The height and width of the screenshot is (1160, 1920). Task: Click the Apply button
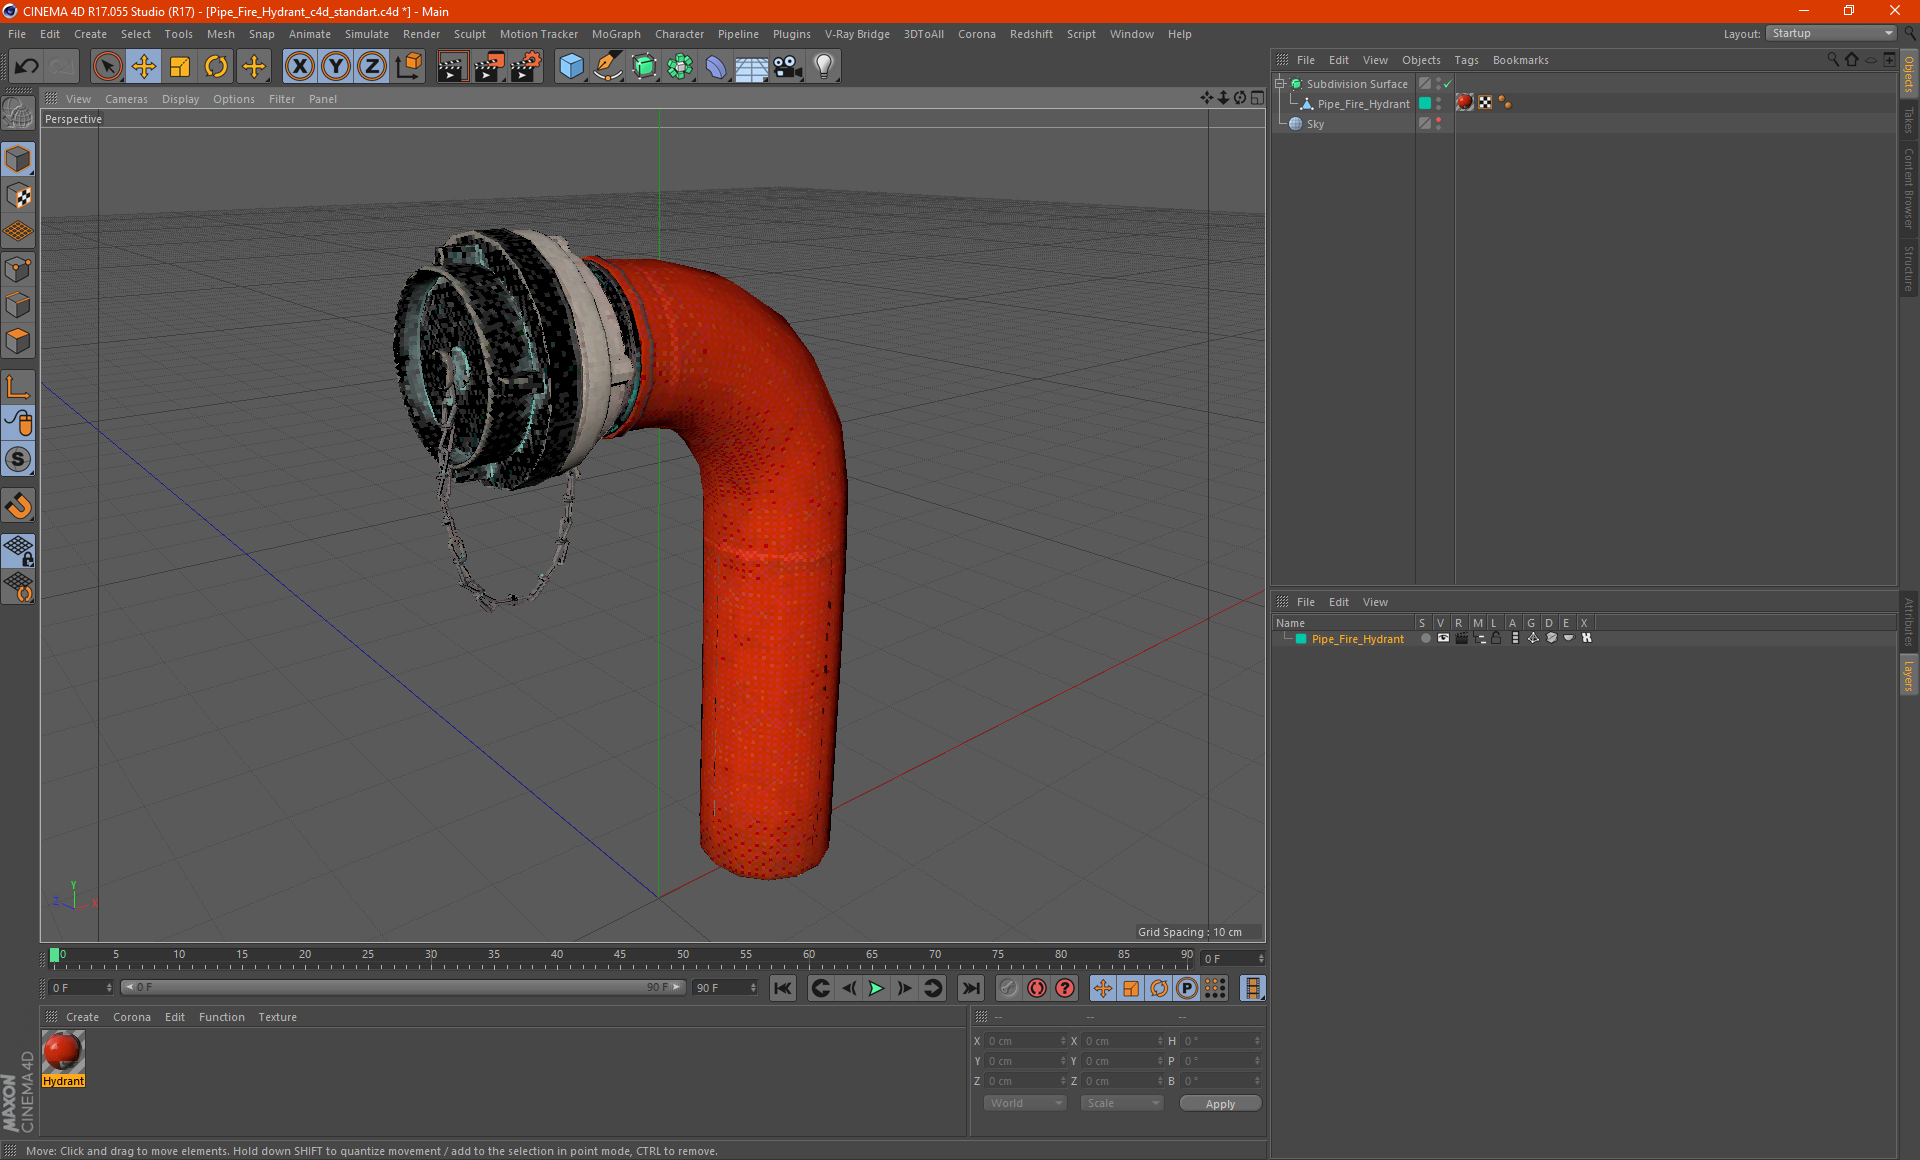coord(1220,1104)
